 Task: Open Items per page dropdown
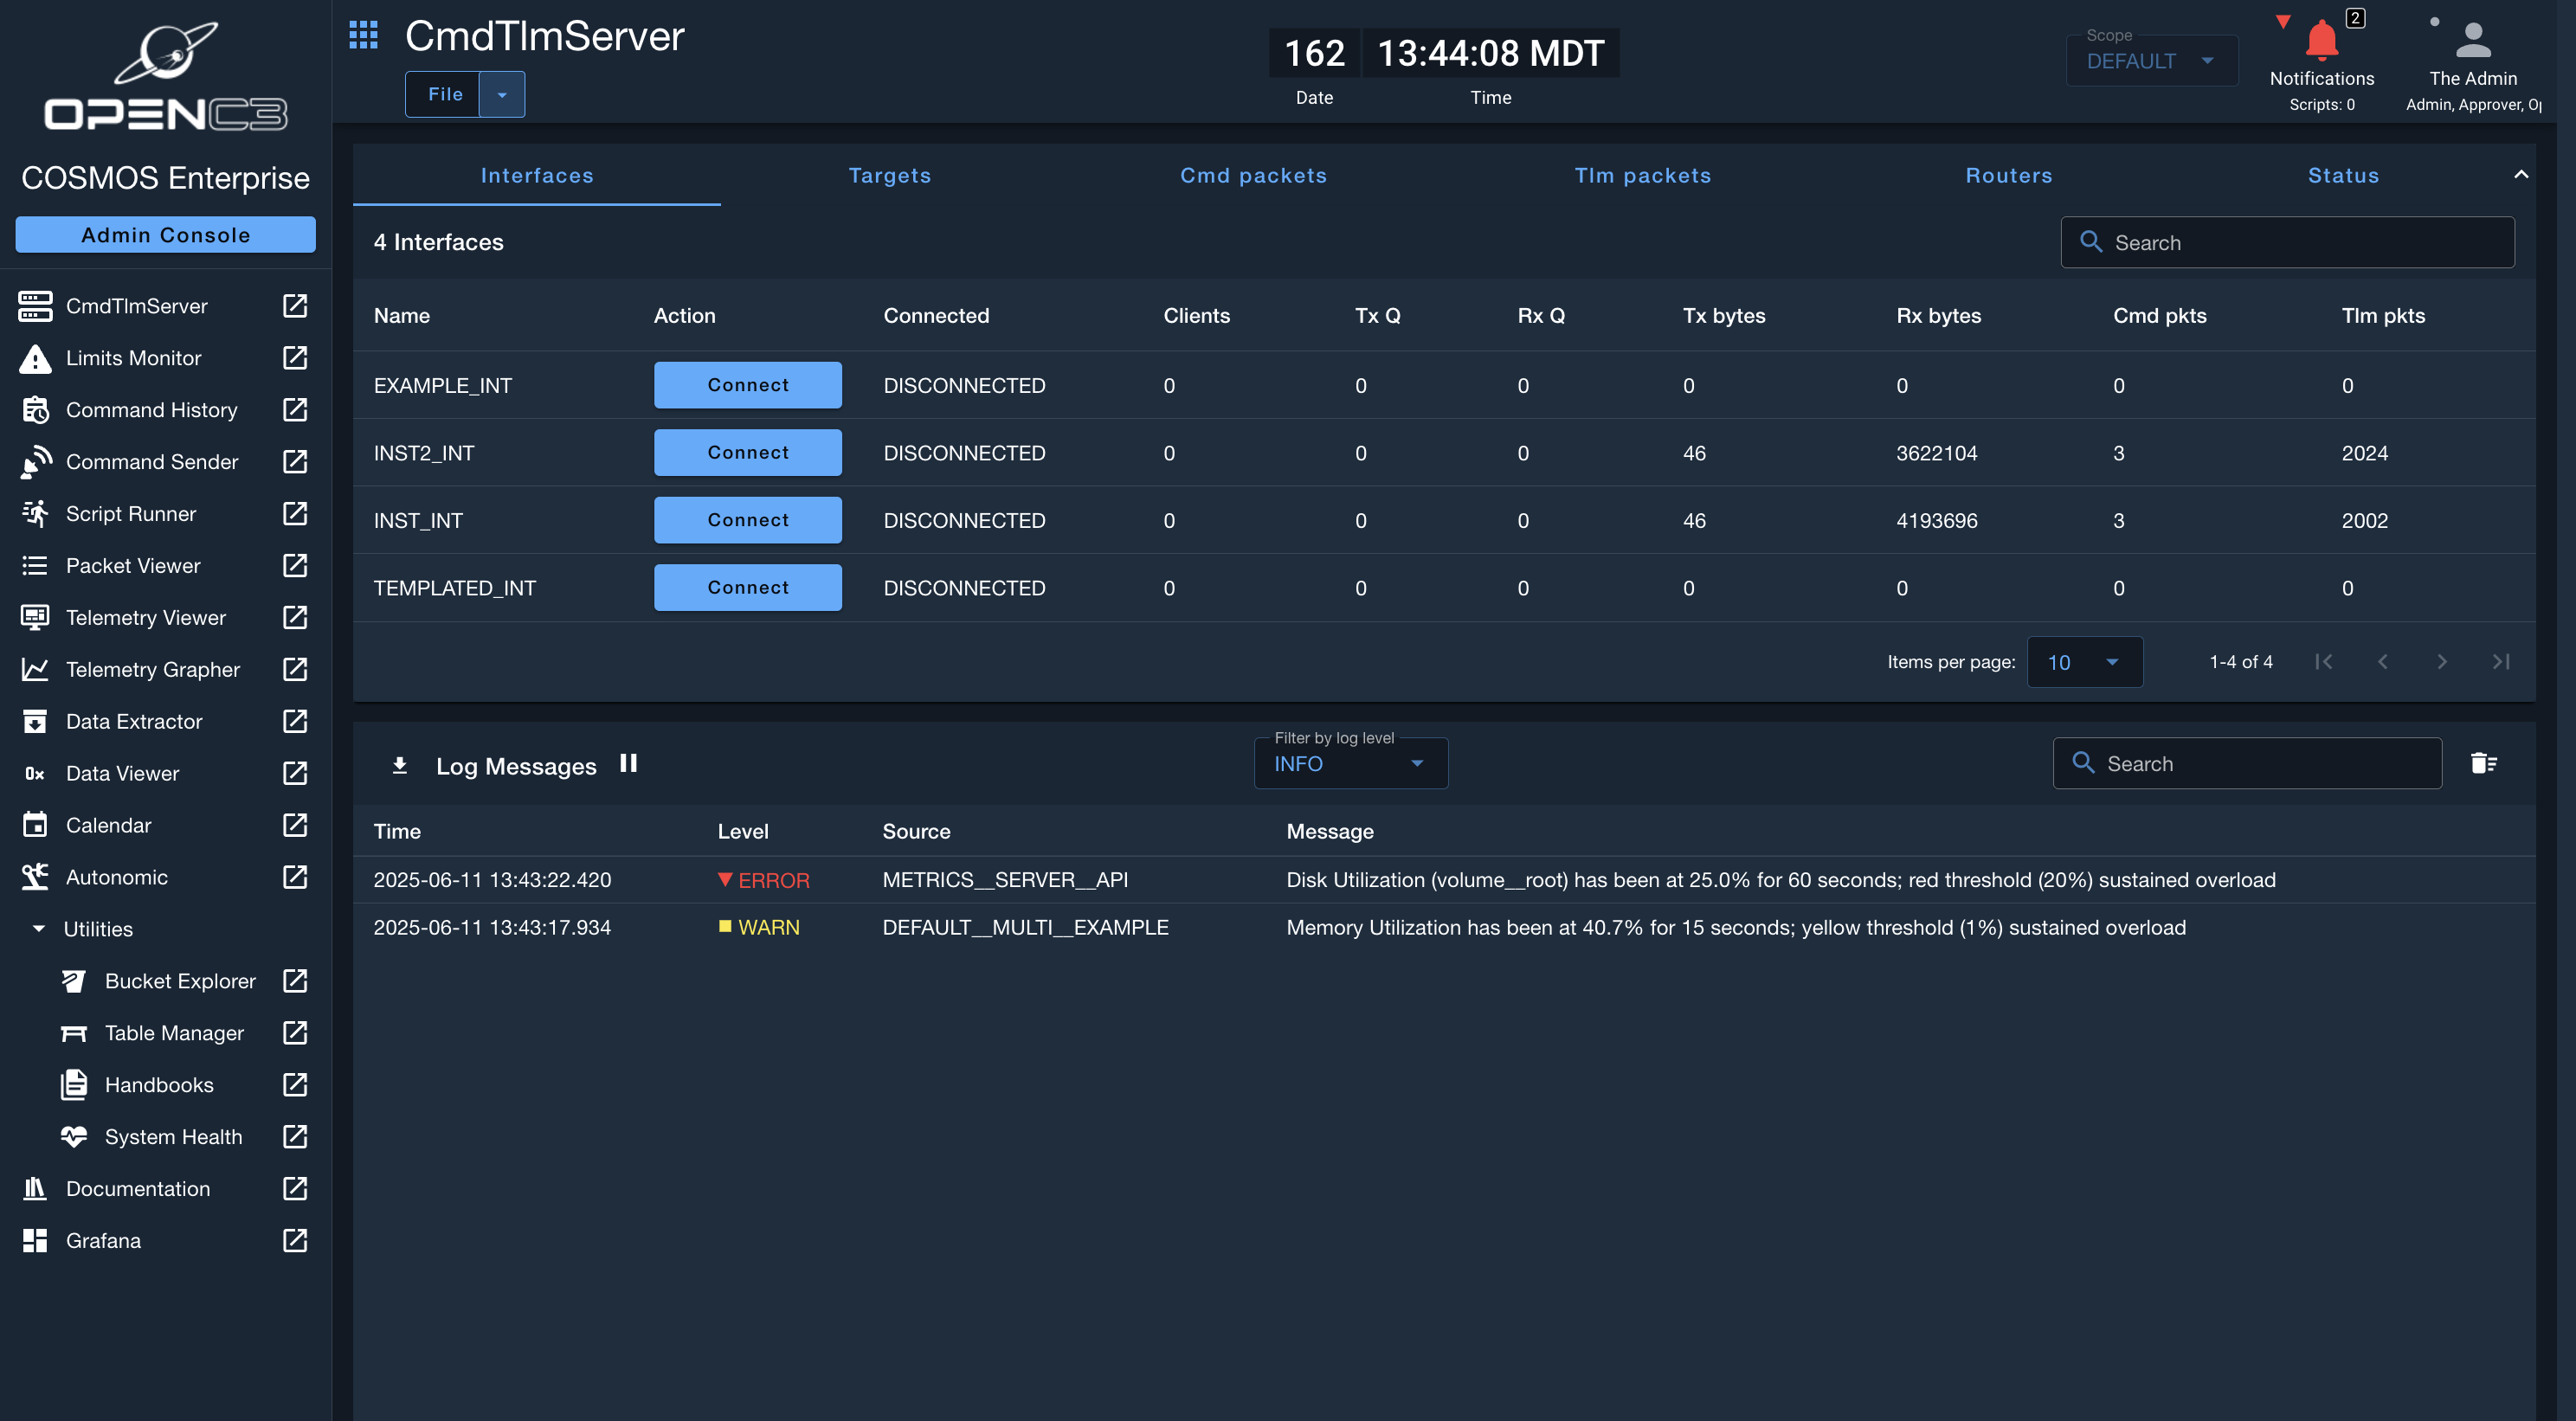2085,662
